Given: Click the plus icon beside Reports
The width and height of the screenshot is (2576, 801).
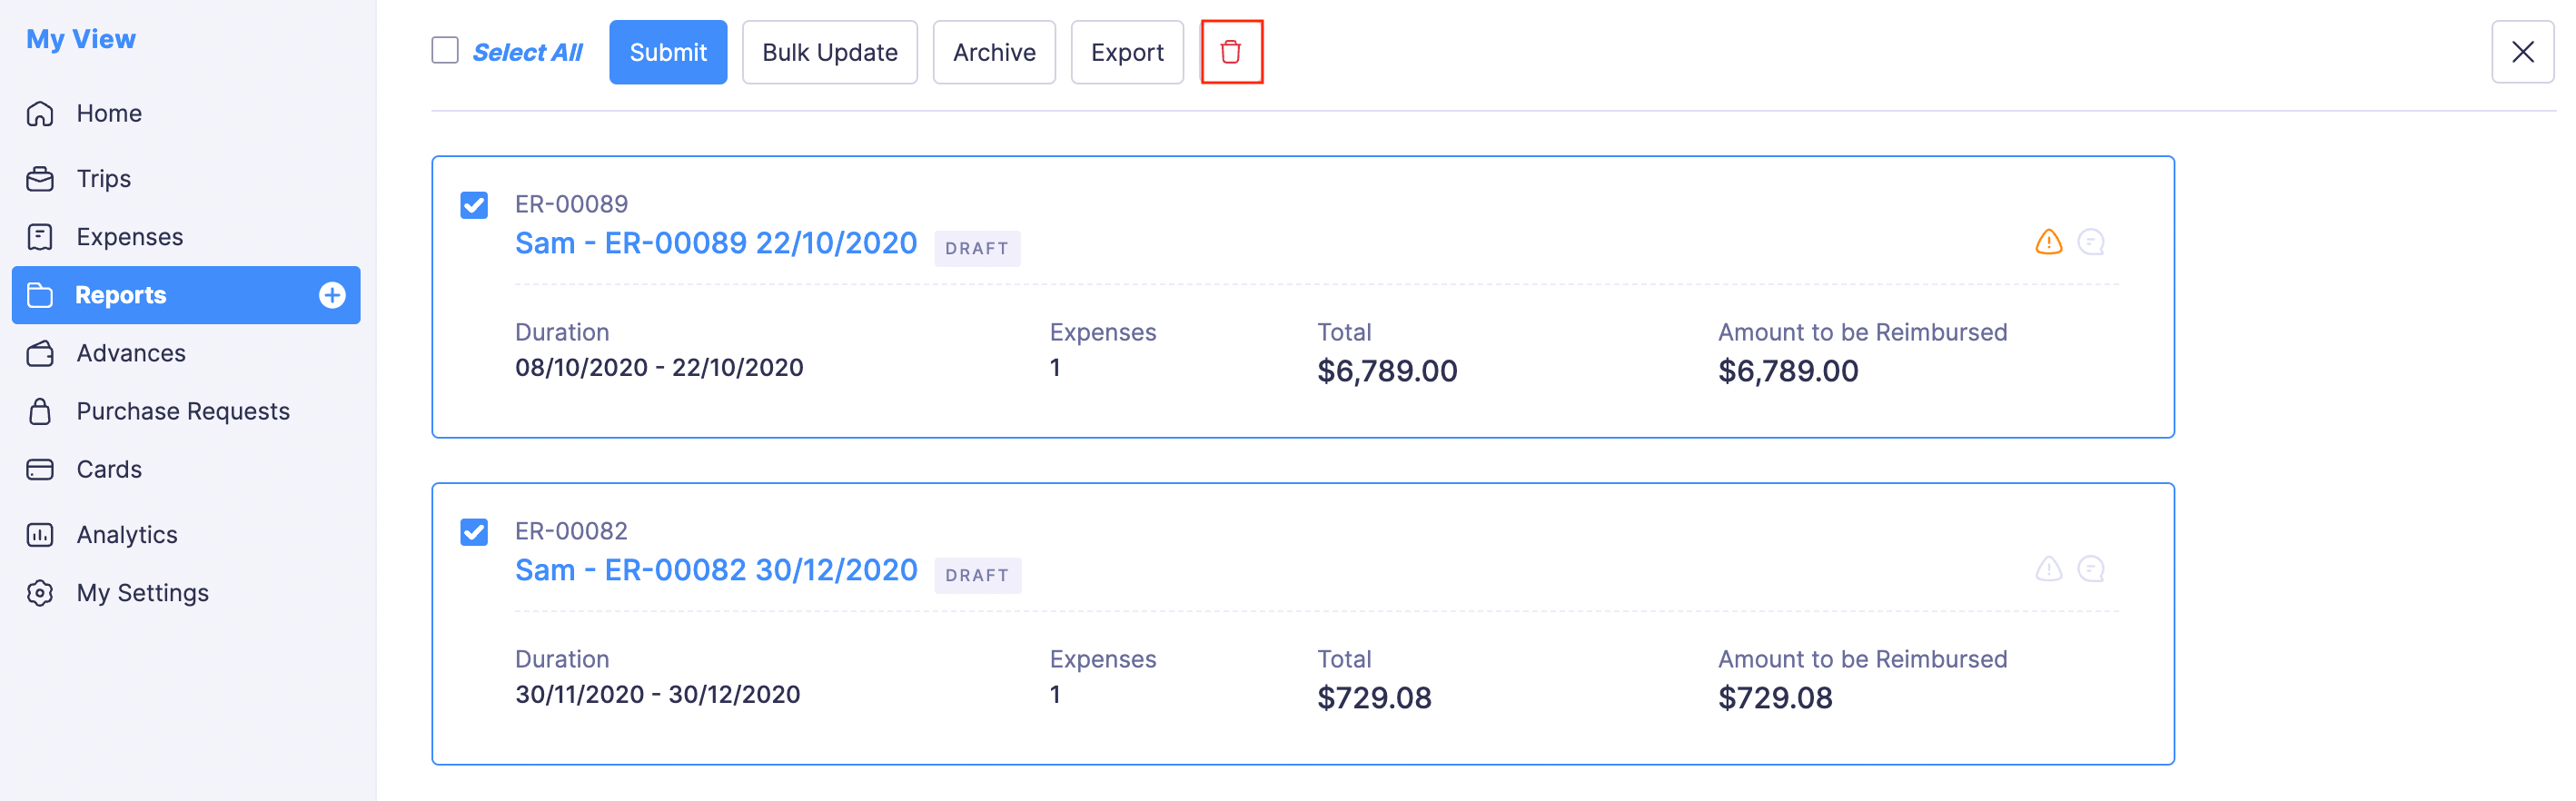Looking at the screenshot, I should coord(332,295).
